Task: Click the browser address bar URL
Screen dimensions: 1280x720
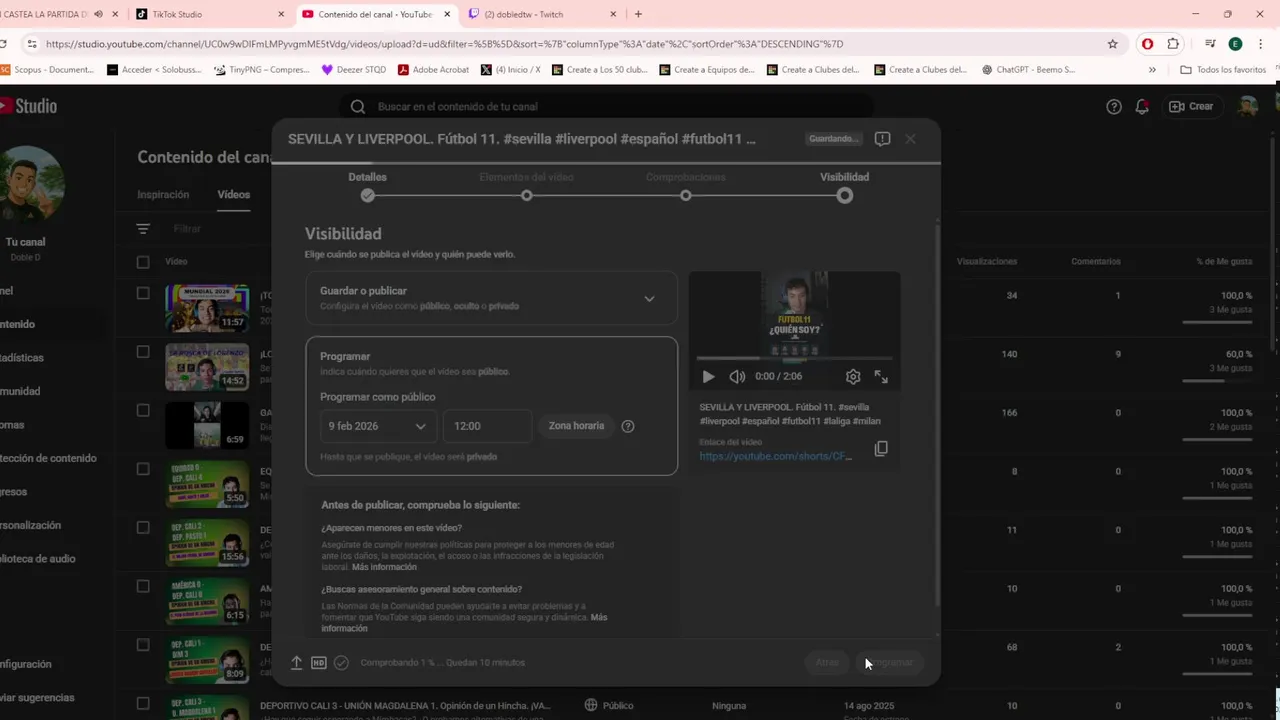Action: (445, 44)
